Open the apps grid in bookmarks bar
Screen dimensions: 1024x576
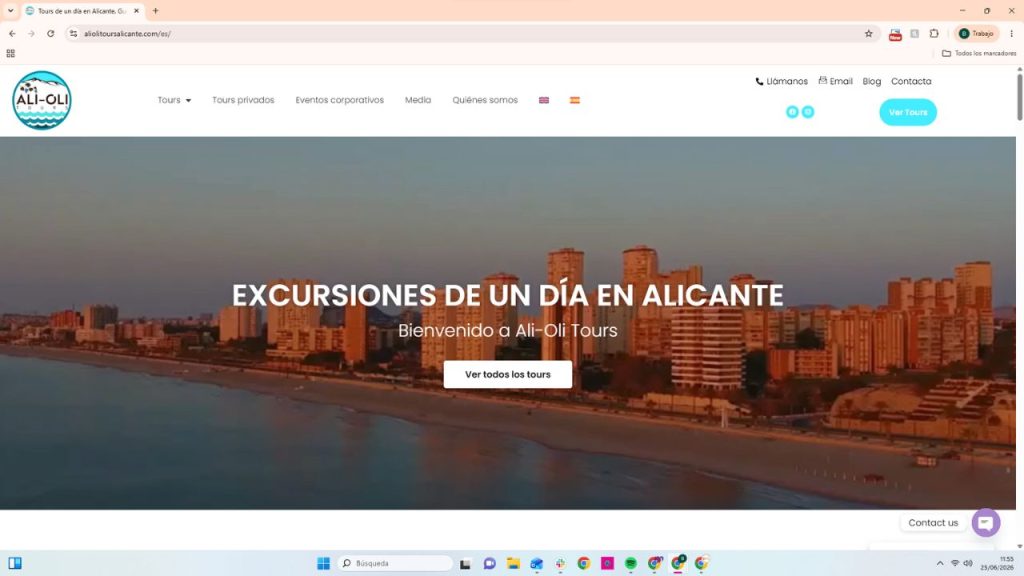click(x=10, y=54)
